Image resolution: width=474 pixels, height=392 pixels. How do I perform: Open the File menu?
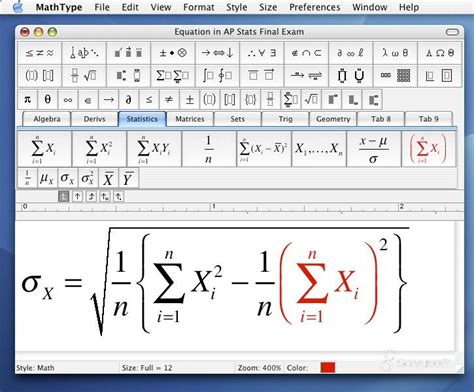(102, 7)
